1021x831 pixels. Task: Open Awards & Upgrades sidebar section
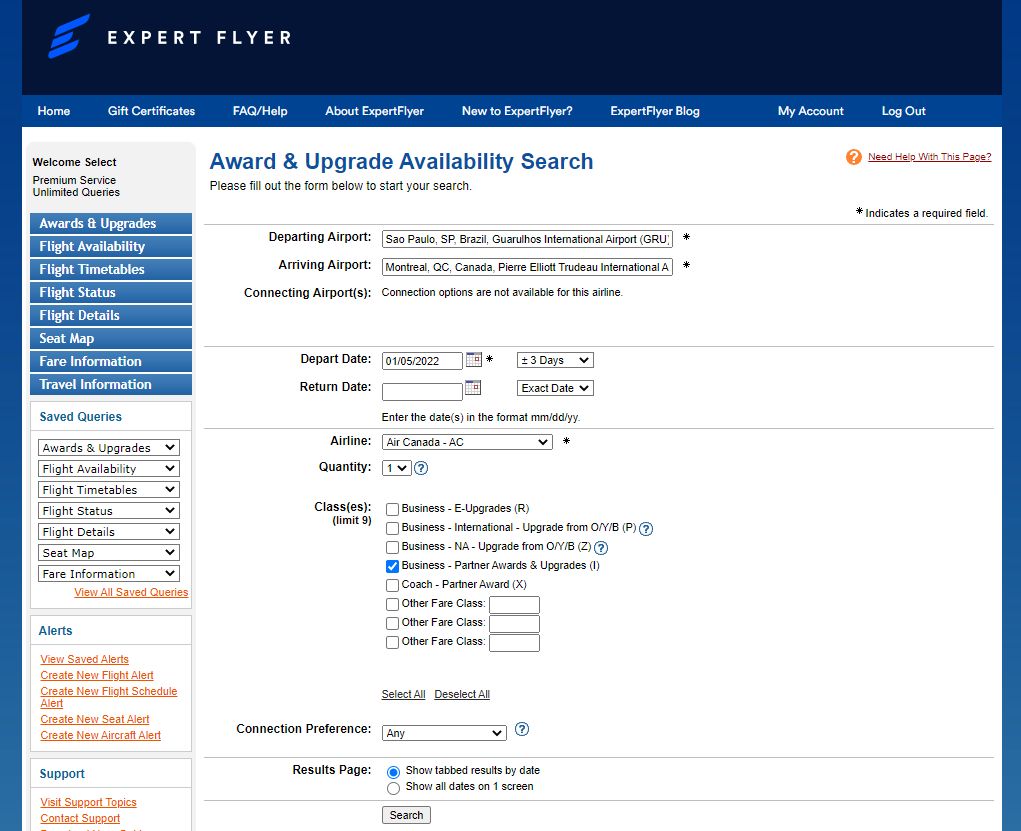coord(111,223)
